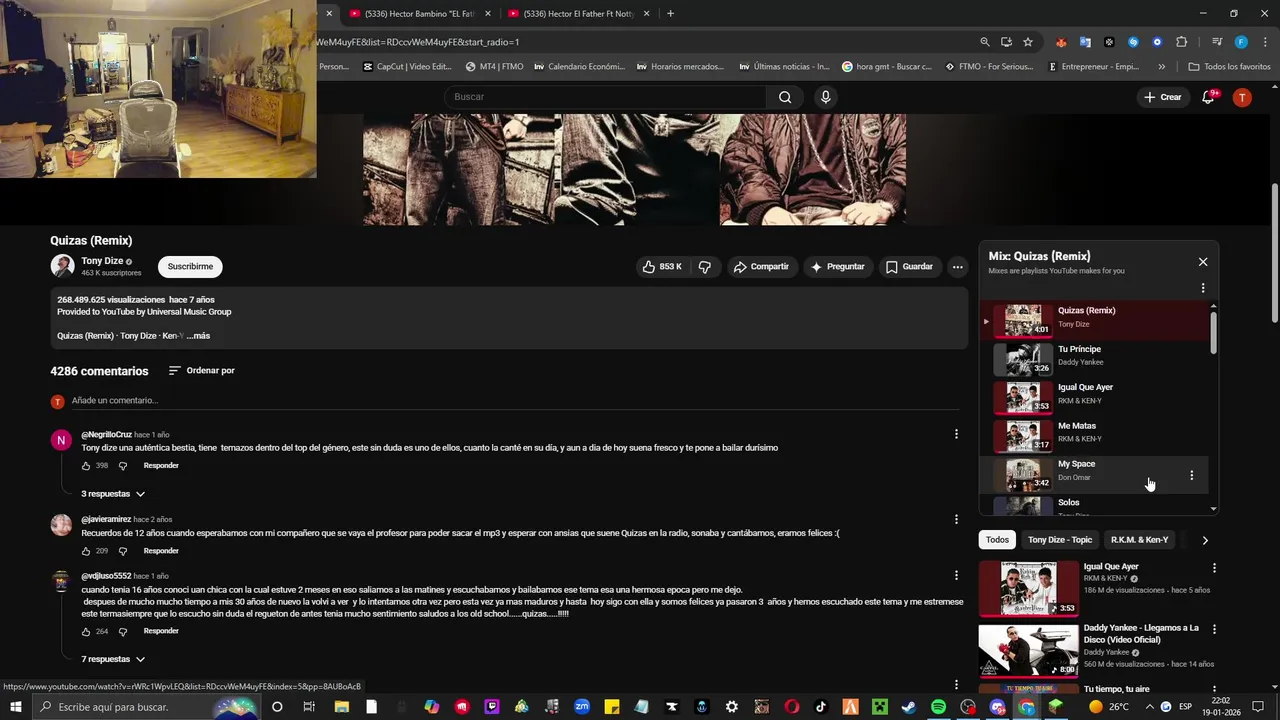Like the @vdjluso5552 comment
Image resolution: width=1280 pixels, height=720 pixels.
click(x=86, y=632)
